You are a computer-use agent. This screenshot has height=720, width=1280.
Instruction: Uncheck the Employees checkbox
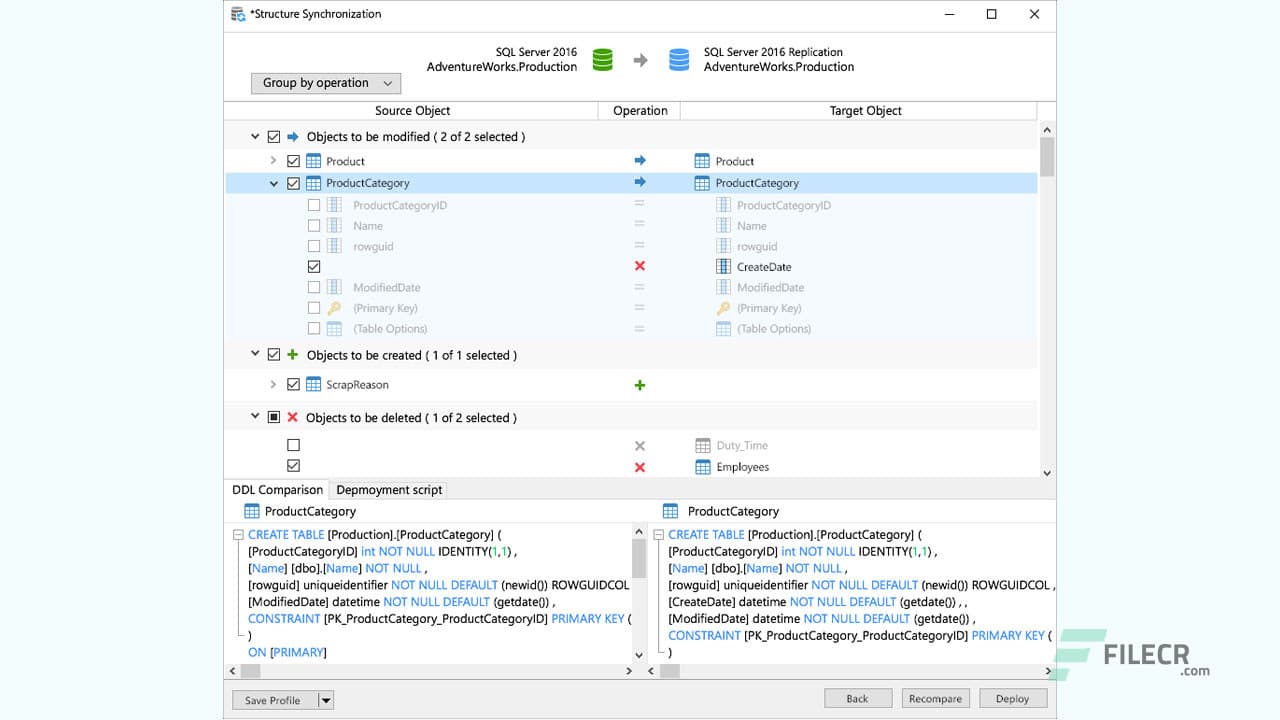click(294, 466)
